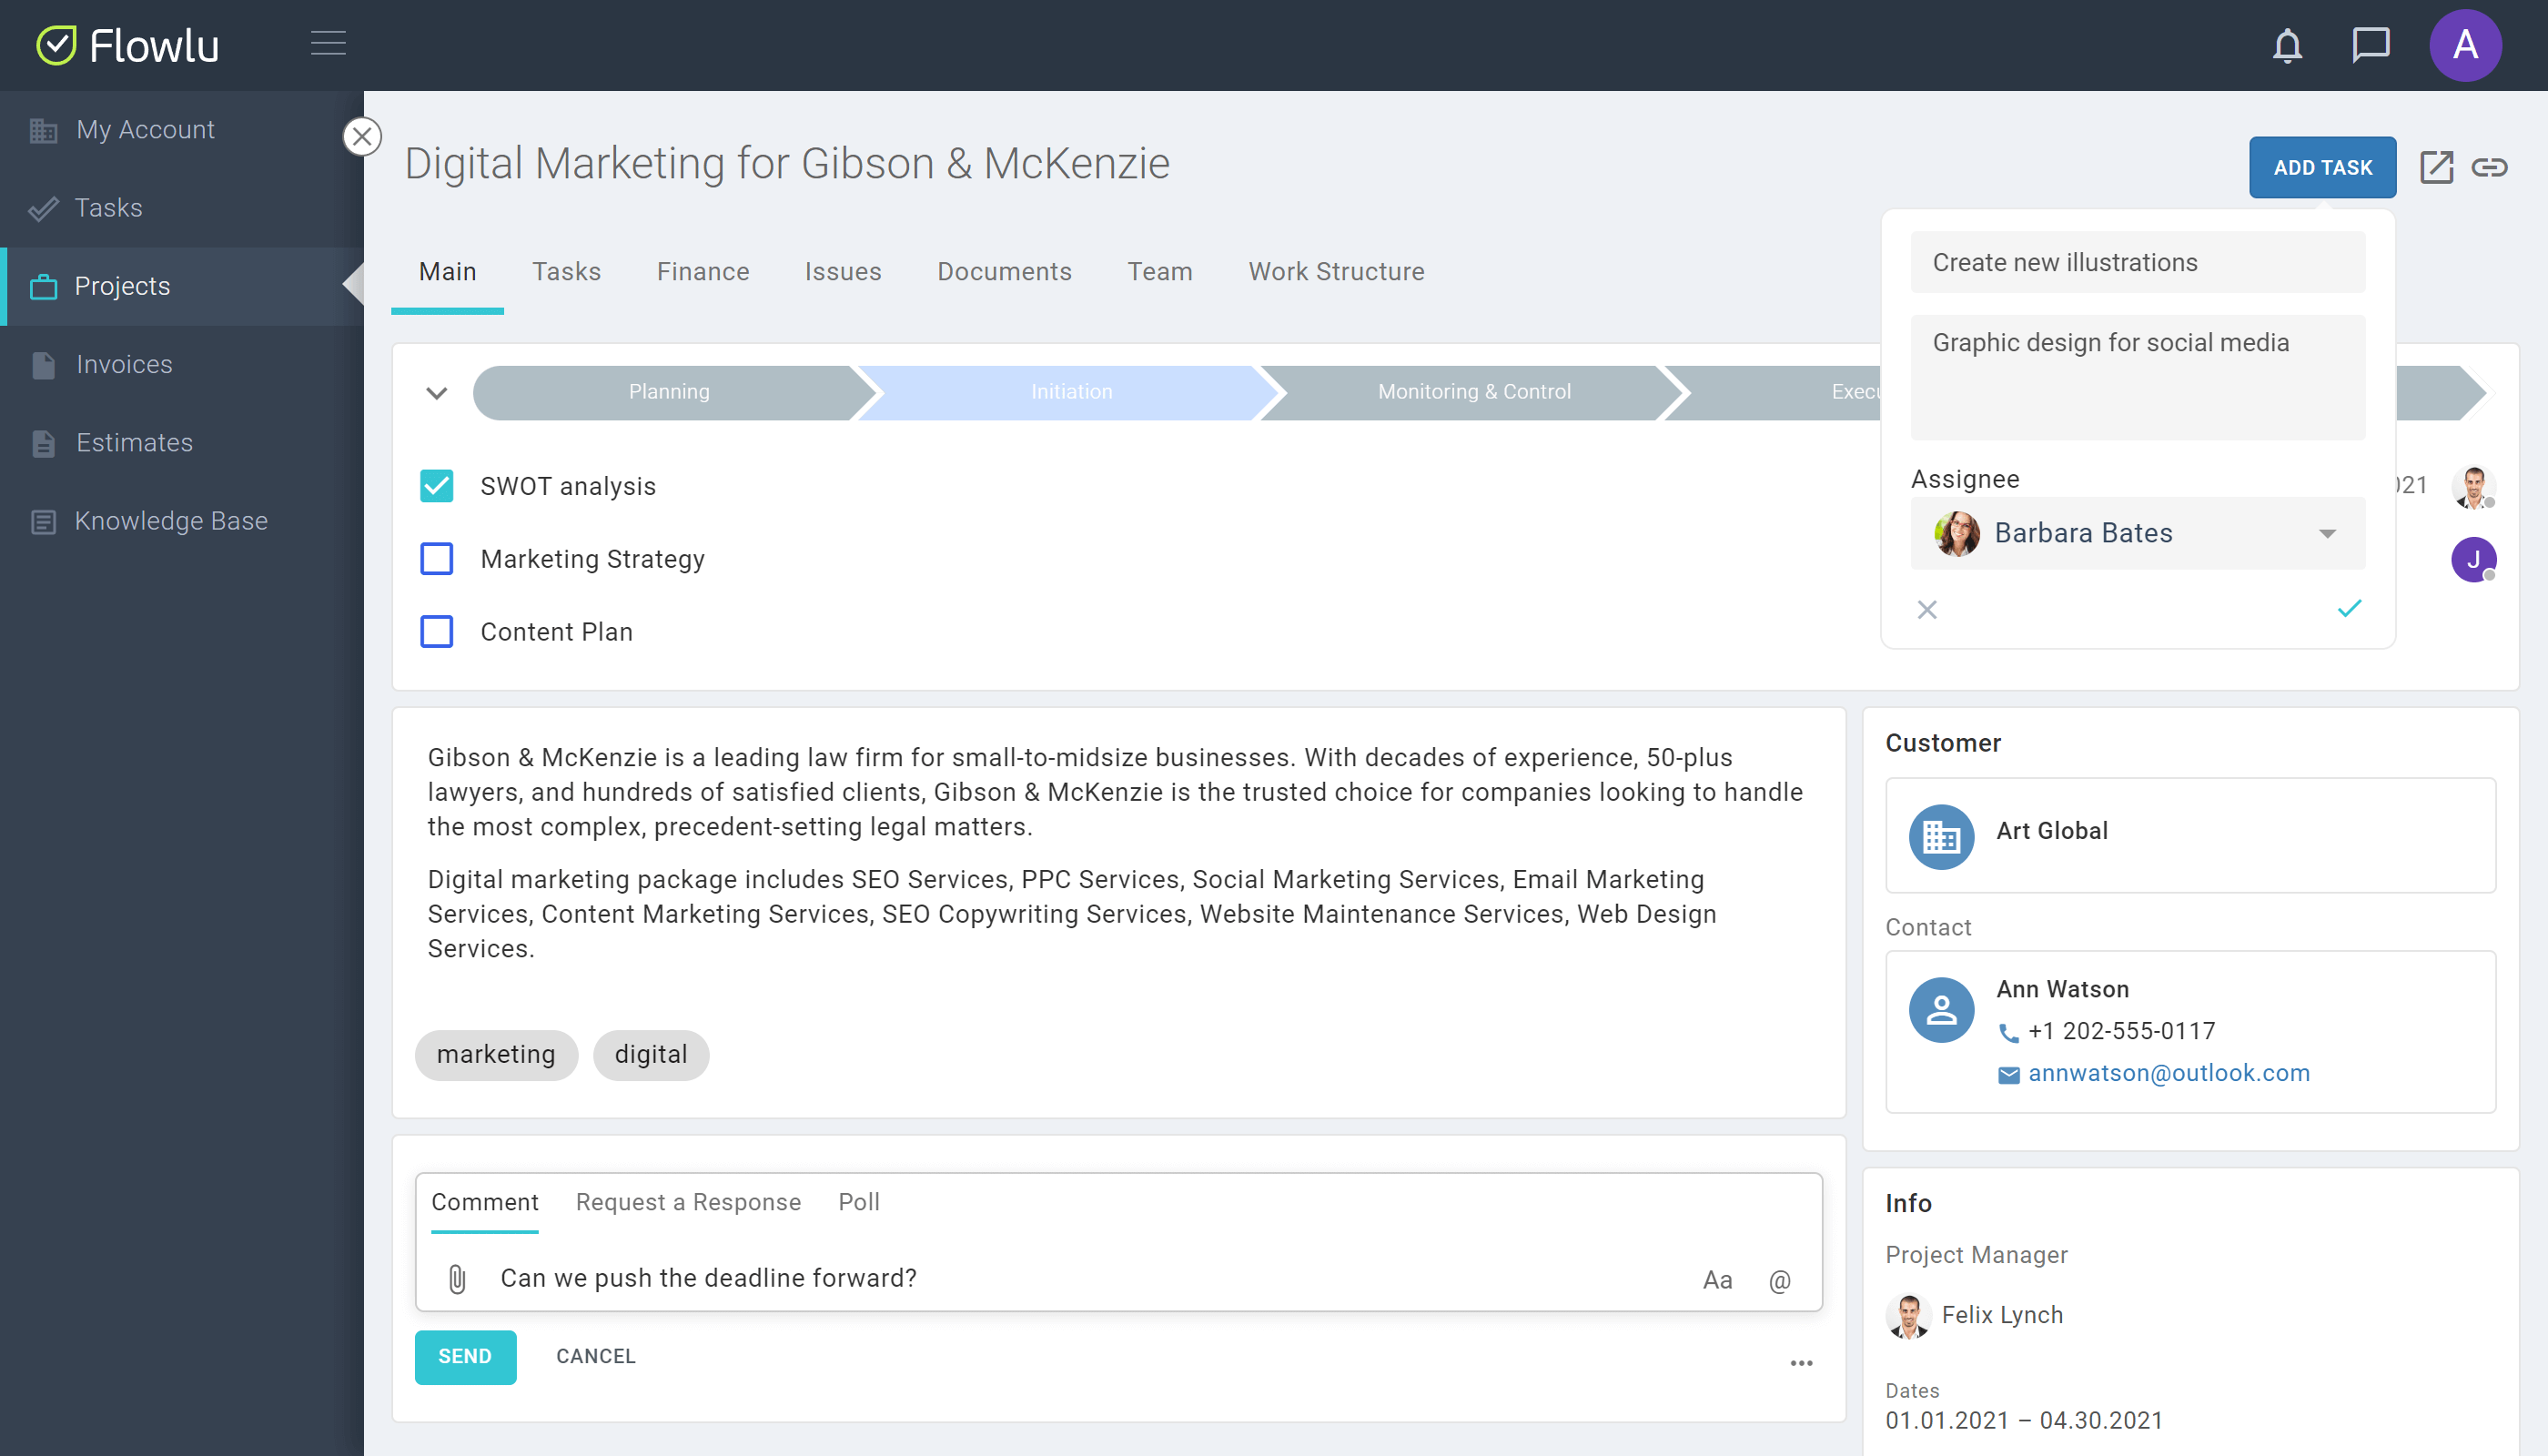Uncheck the SWOT analysis checkbox
Screen dimensions: 2548x1456
(x=437, y=486)
